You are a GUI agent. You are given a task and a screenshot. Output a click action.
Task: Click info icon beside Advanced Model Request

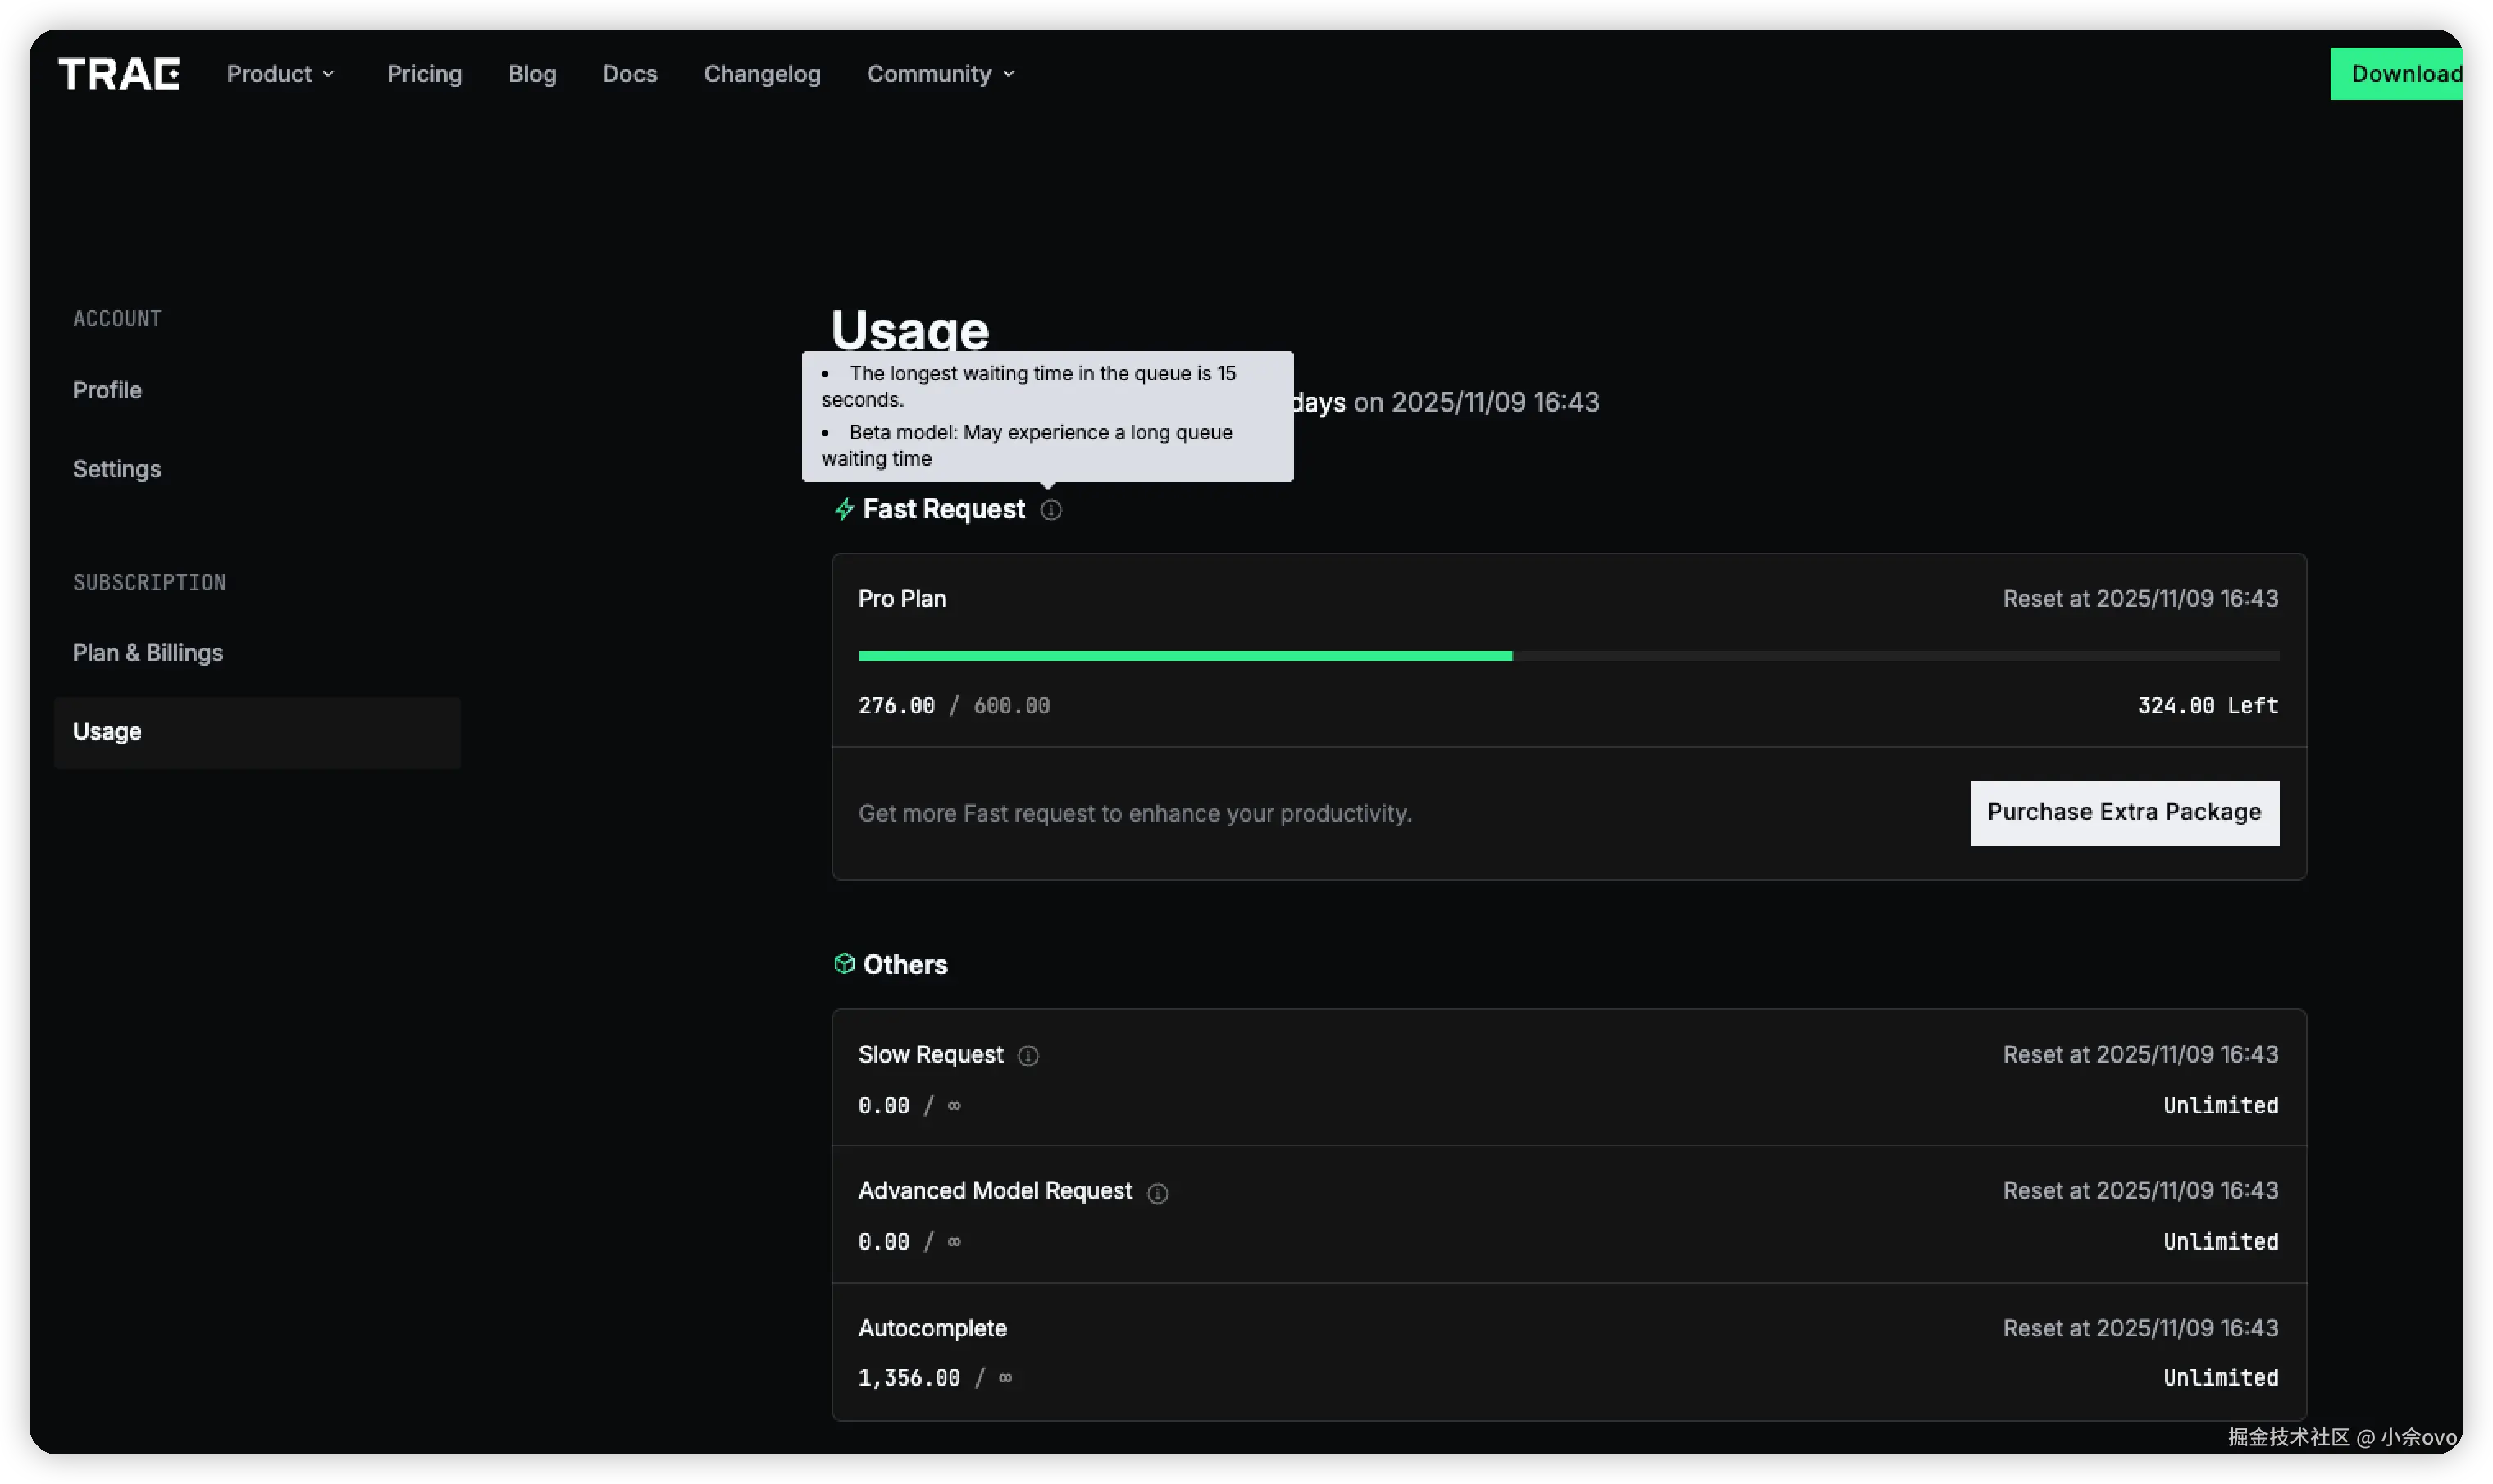[x=1157, y=1193]
